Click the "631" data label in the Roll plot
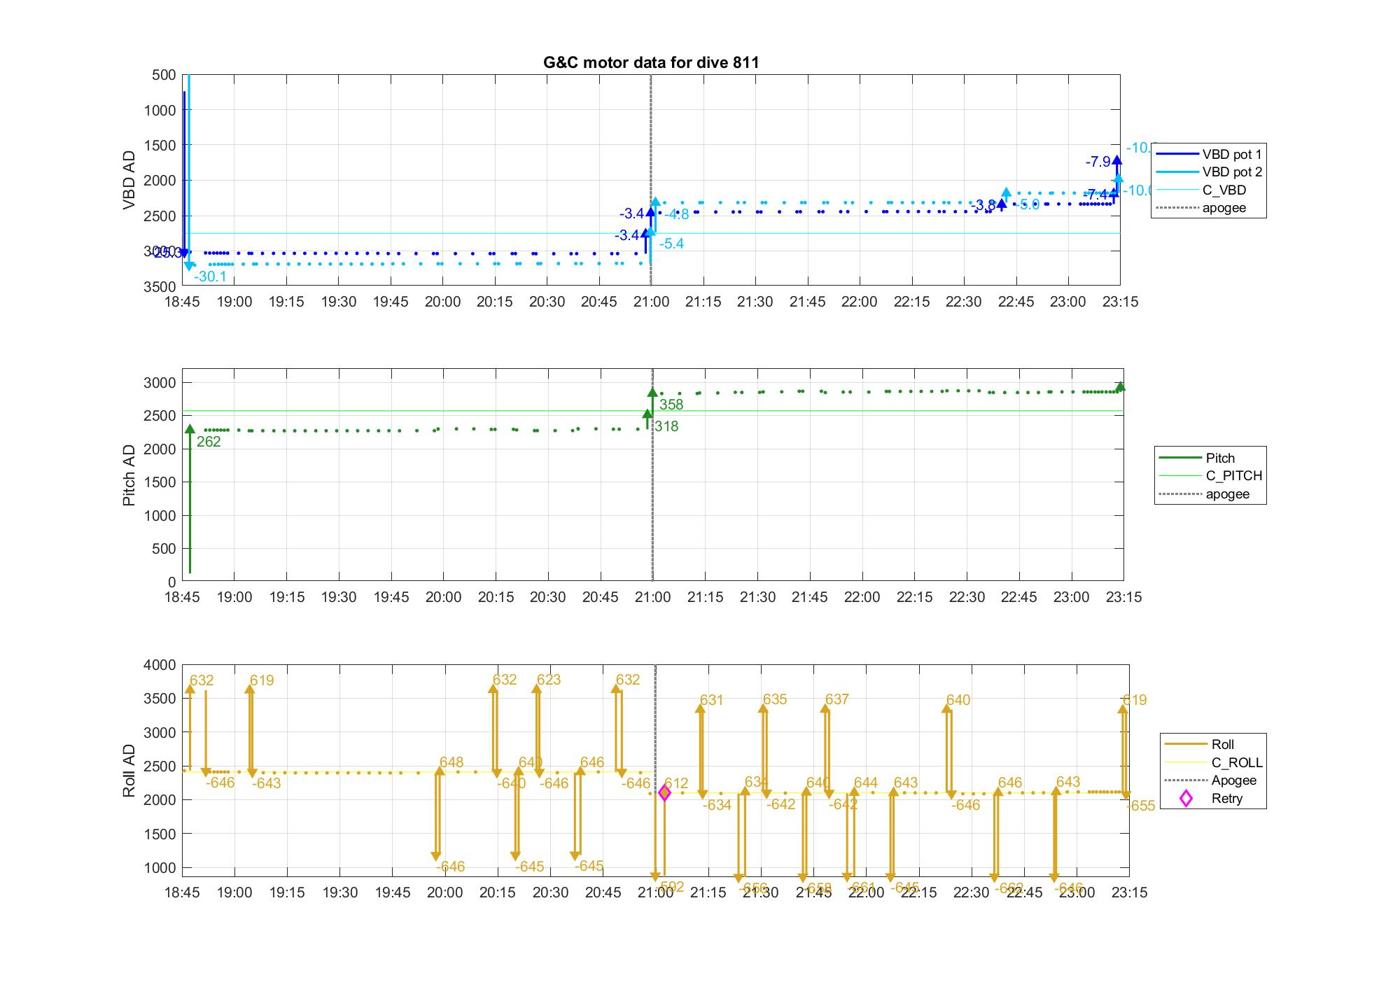The height and width of the screenshot is (986, 1400). click(711, 701)
